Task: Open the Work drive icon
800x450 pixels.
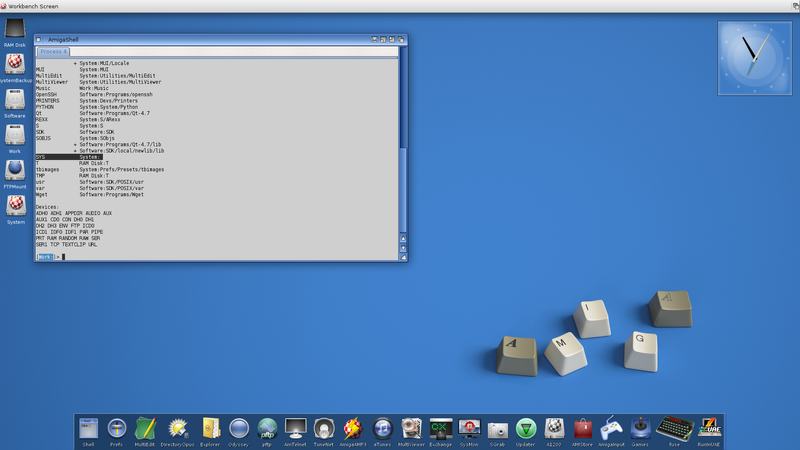Action: coord(15,134)
